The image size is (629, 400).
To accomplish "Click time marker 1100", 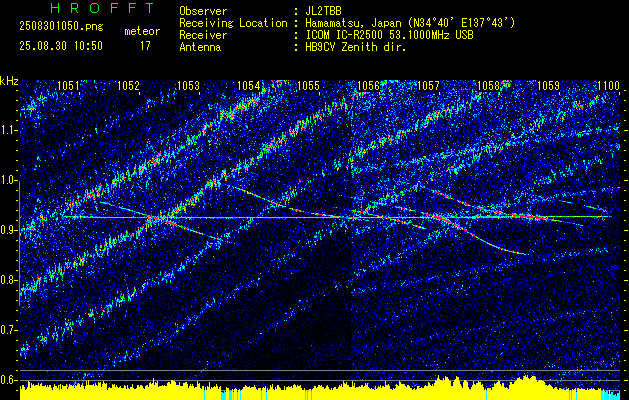I will pyautogui.click(x=608, y=86).
